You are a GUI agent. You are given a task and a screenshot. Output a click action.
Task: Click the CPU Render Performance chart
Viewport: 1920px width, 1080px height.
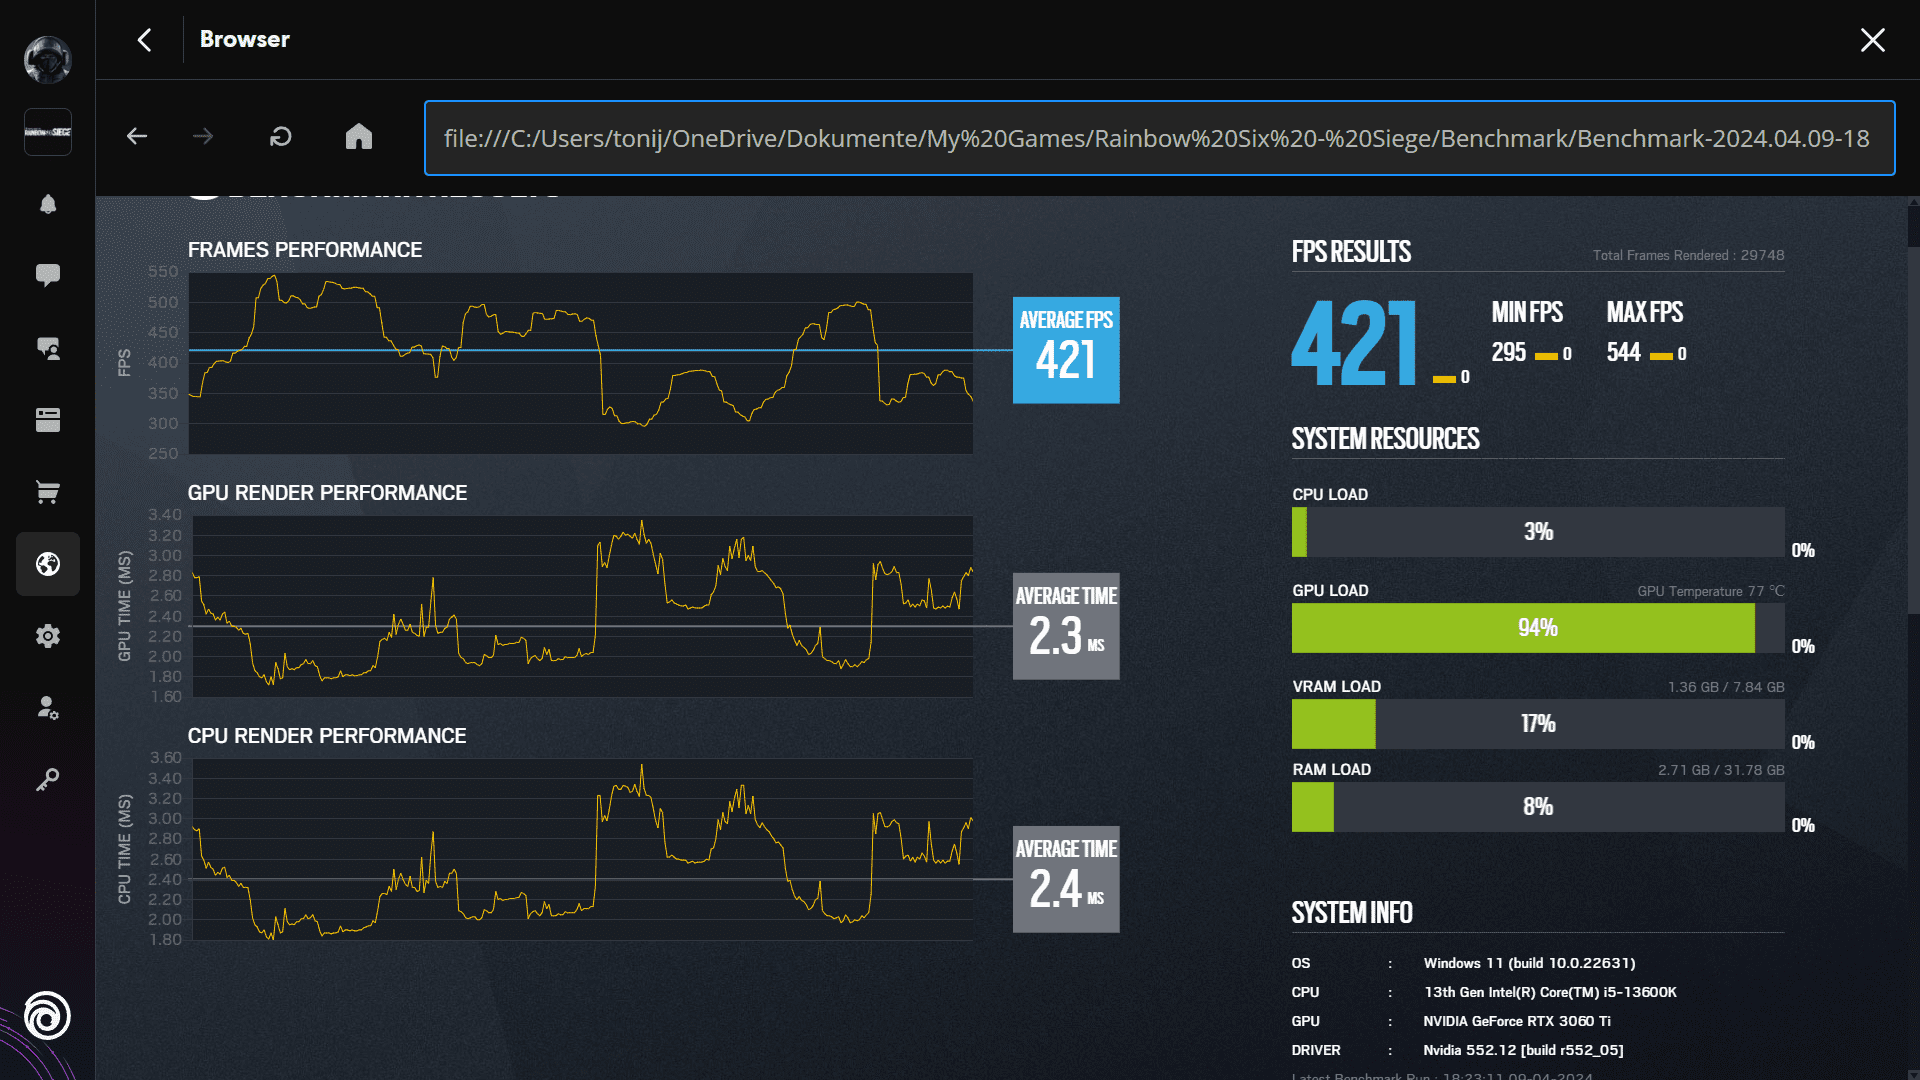[581, 849]
